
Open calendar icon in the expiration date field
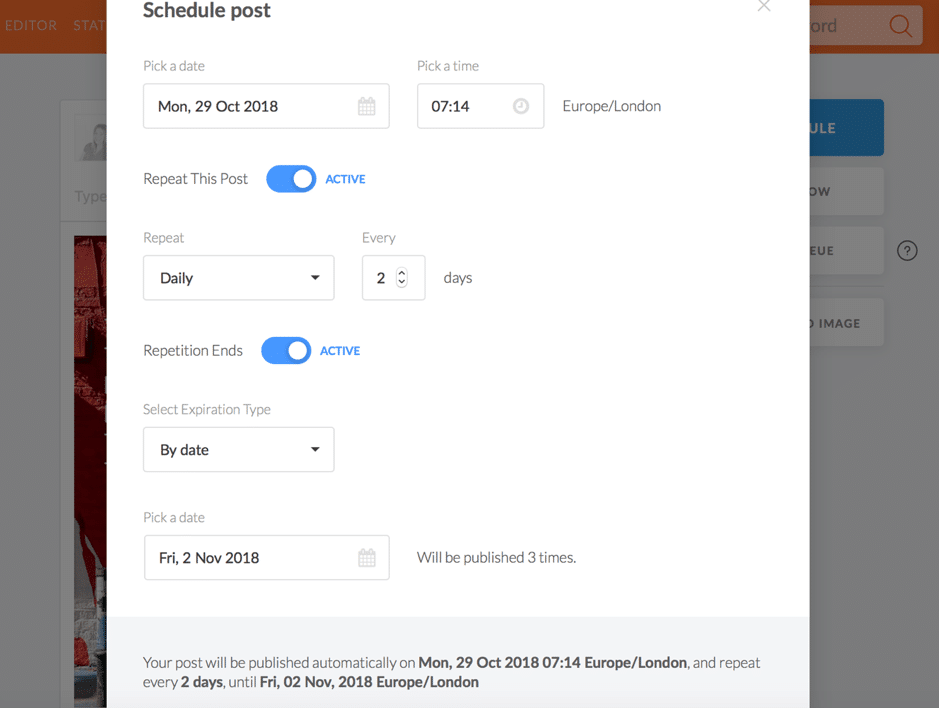366,558
